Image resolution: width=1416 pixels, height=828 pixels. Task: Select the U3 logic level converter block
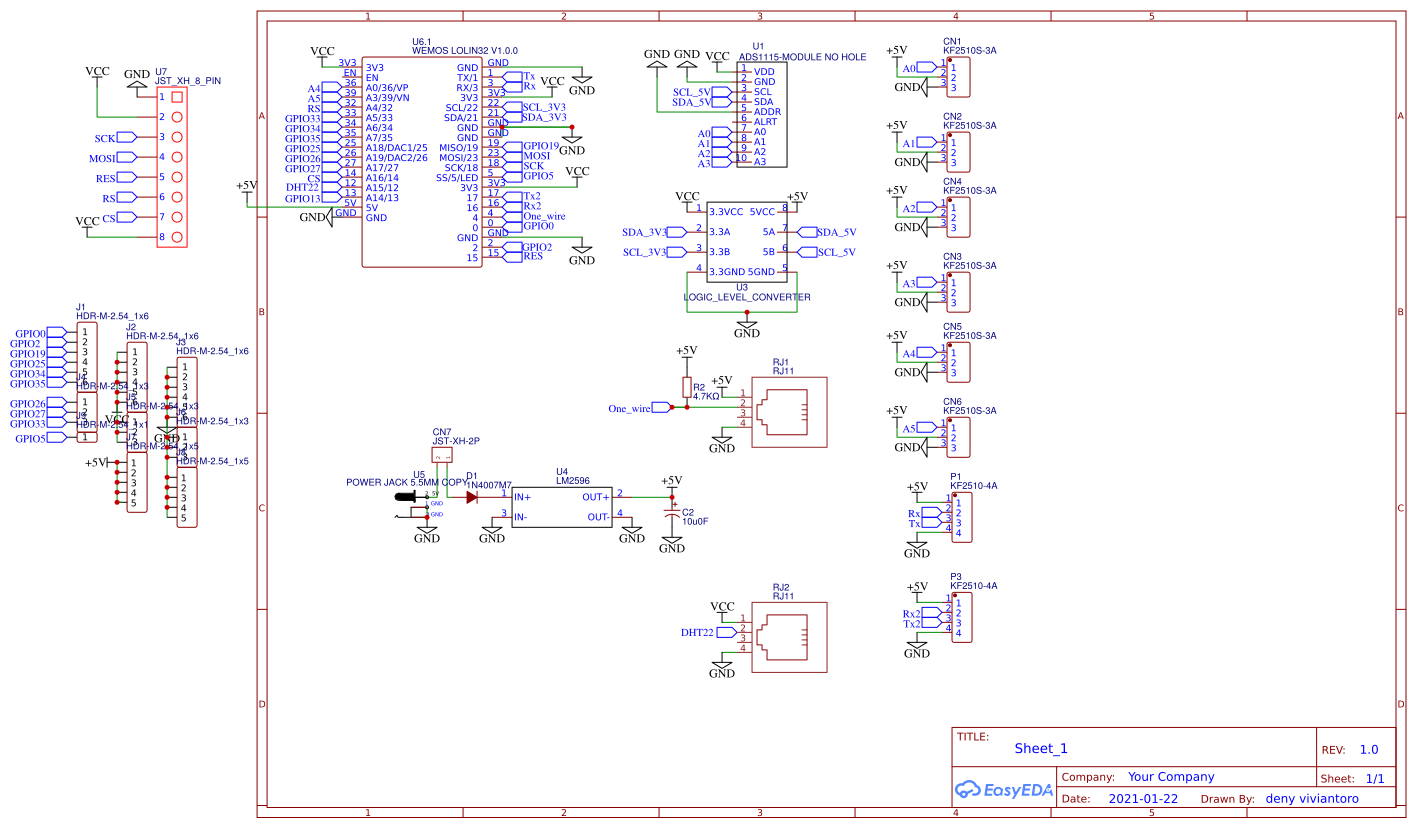pyautogui.click(x=741, y=241)
